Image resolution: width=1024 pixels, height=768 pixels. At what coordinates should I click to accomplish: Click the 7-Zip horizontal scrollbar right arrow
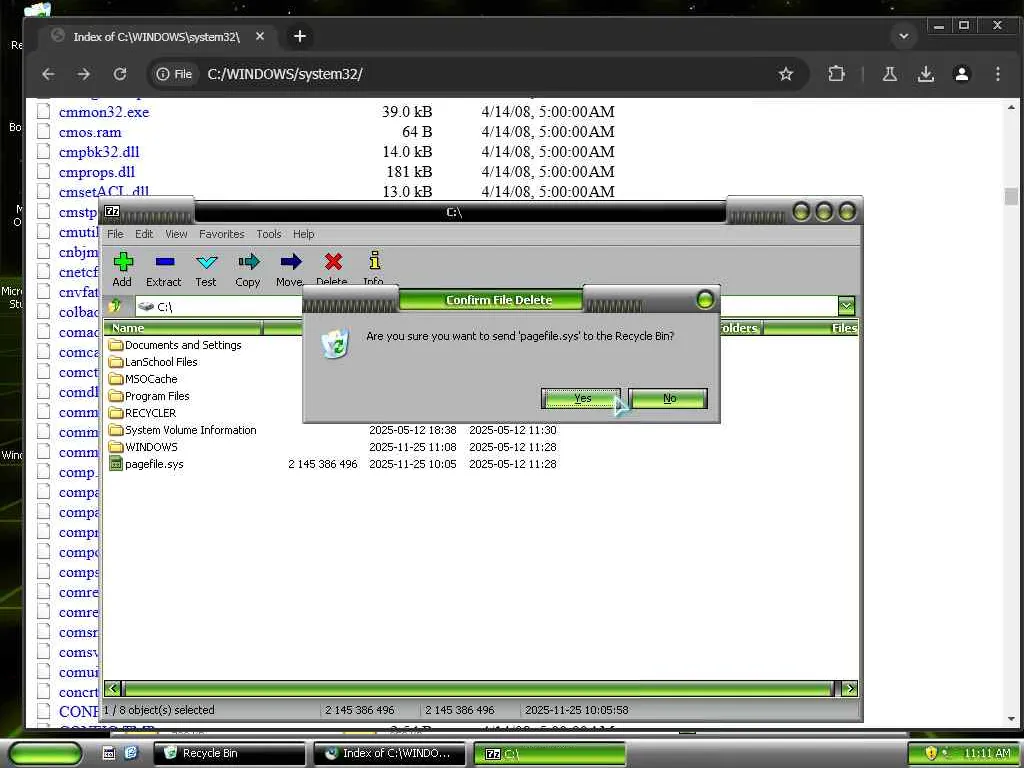click(x=850, y=688)
